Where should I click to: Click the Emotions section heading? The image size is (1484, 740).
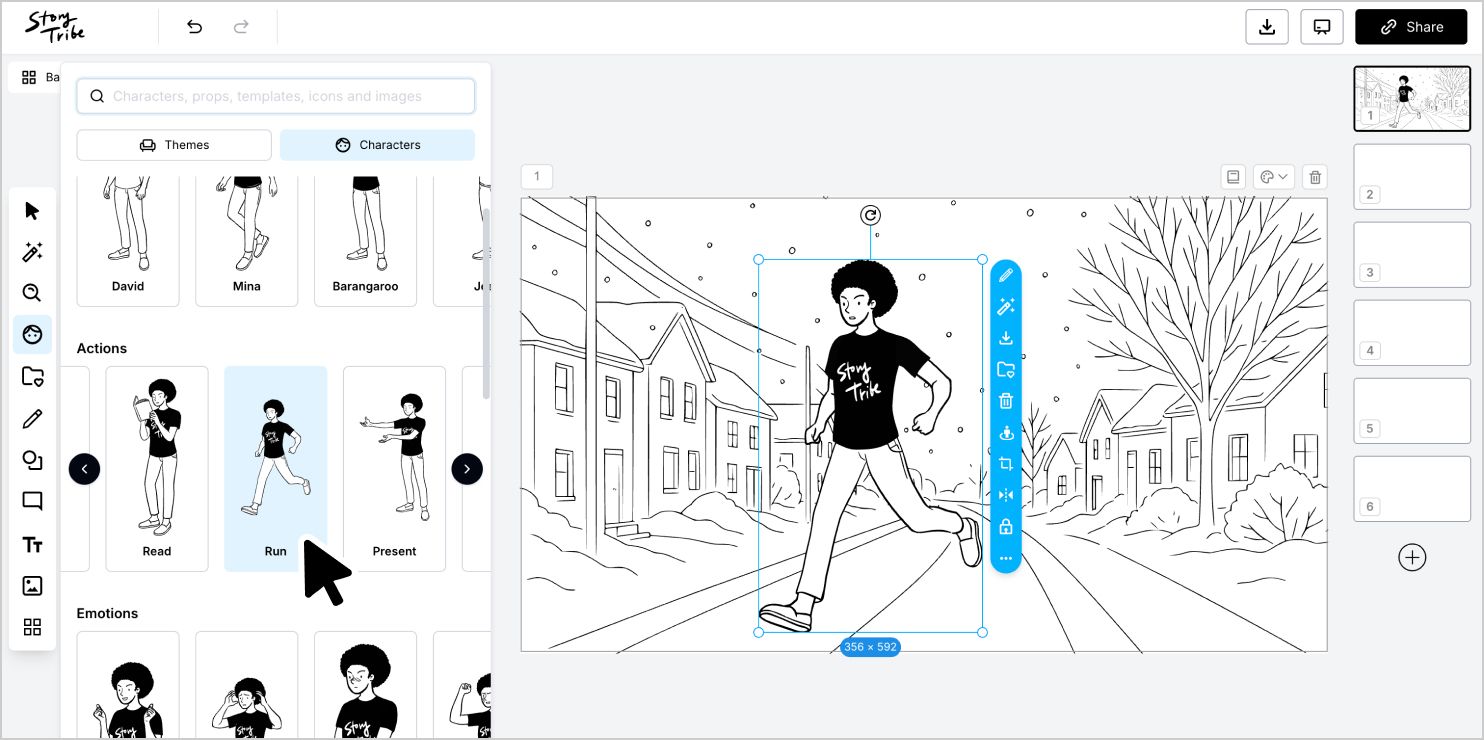pos(107,613)
